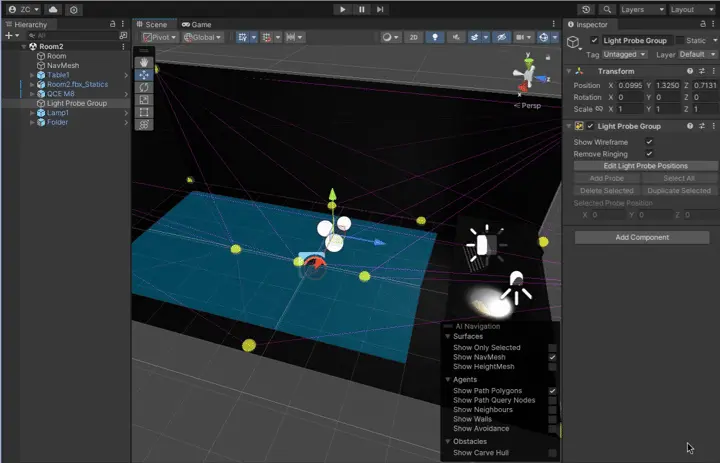Screen dimensions: 720x463
Task: Toggle scene visibility eye icon
Action: tap(501, 37)
